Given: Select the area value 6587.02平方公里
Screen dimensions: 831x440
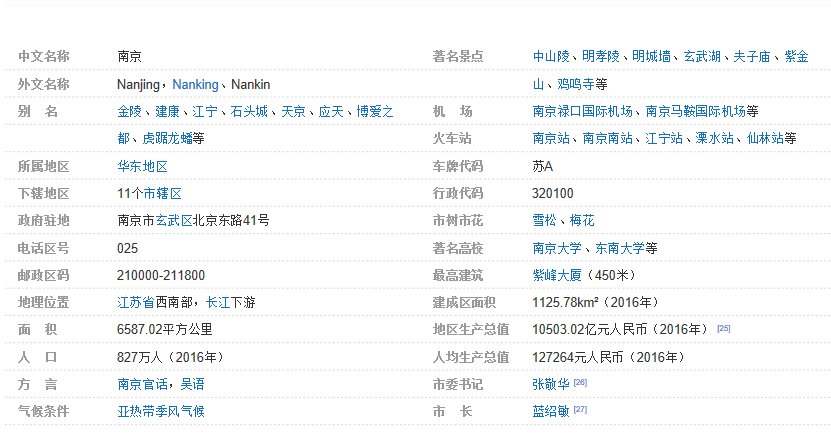Looking at the screenshot, I should click(165, 329).
